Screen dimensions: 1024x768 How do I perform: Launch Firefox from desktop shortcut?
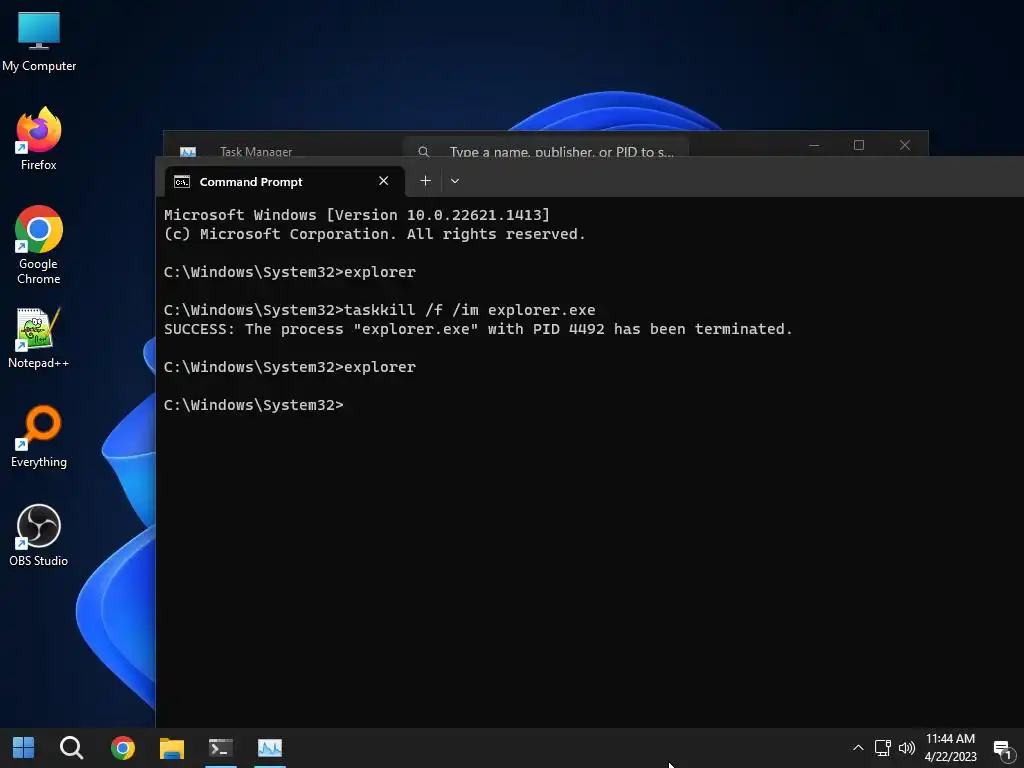tap(39, 139)
